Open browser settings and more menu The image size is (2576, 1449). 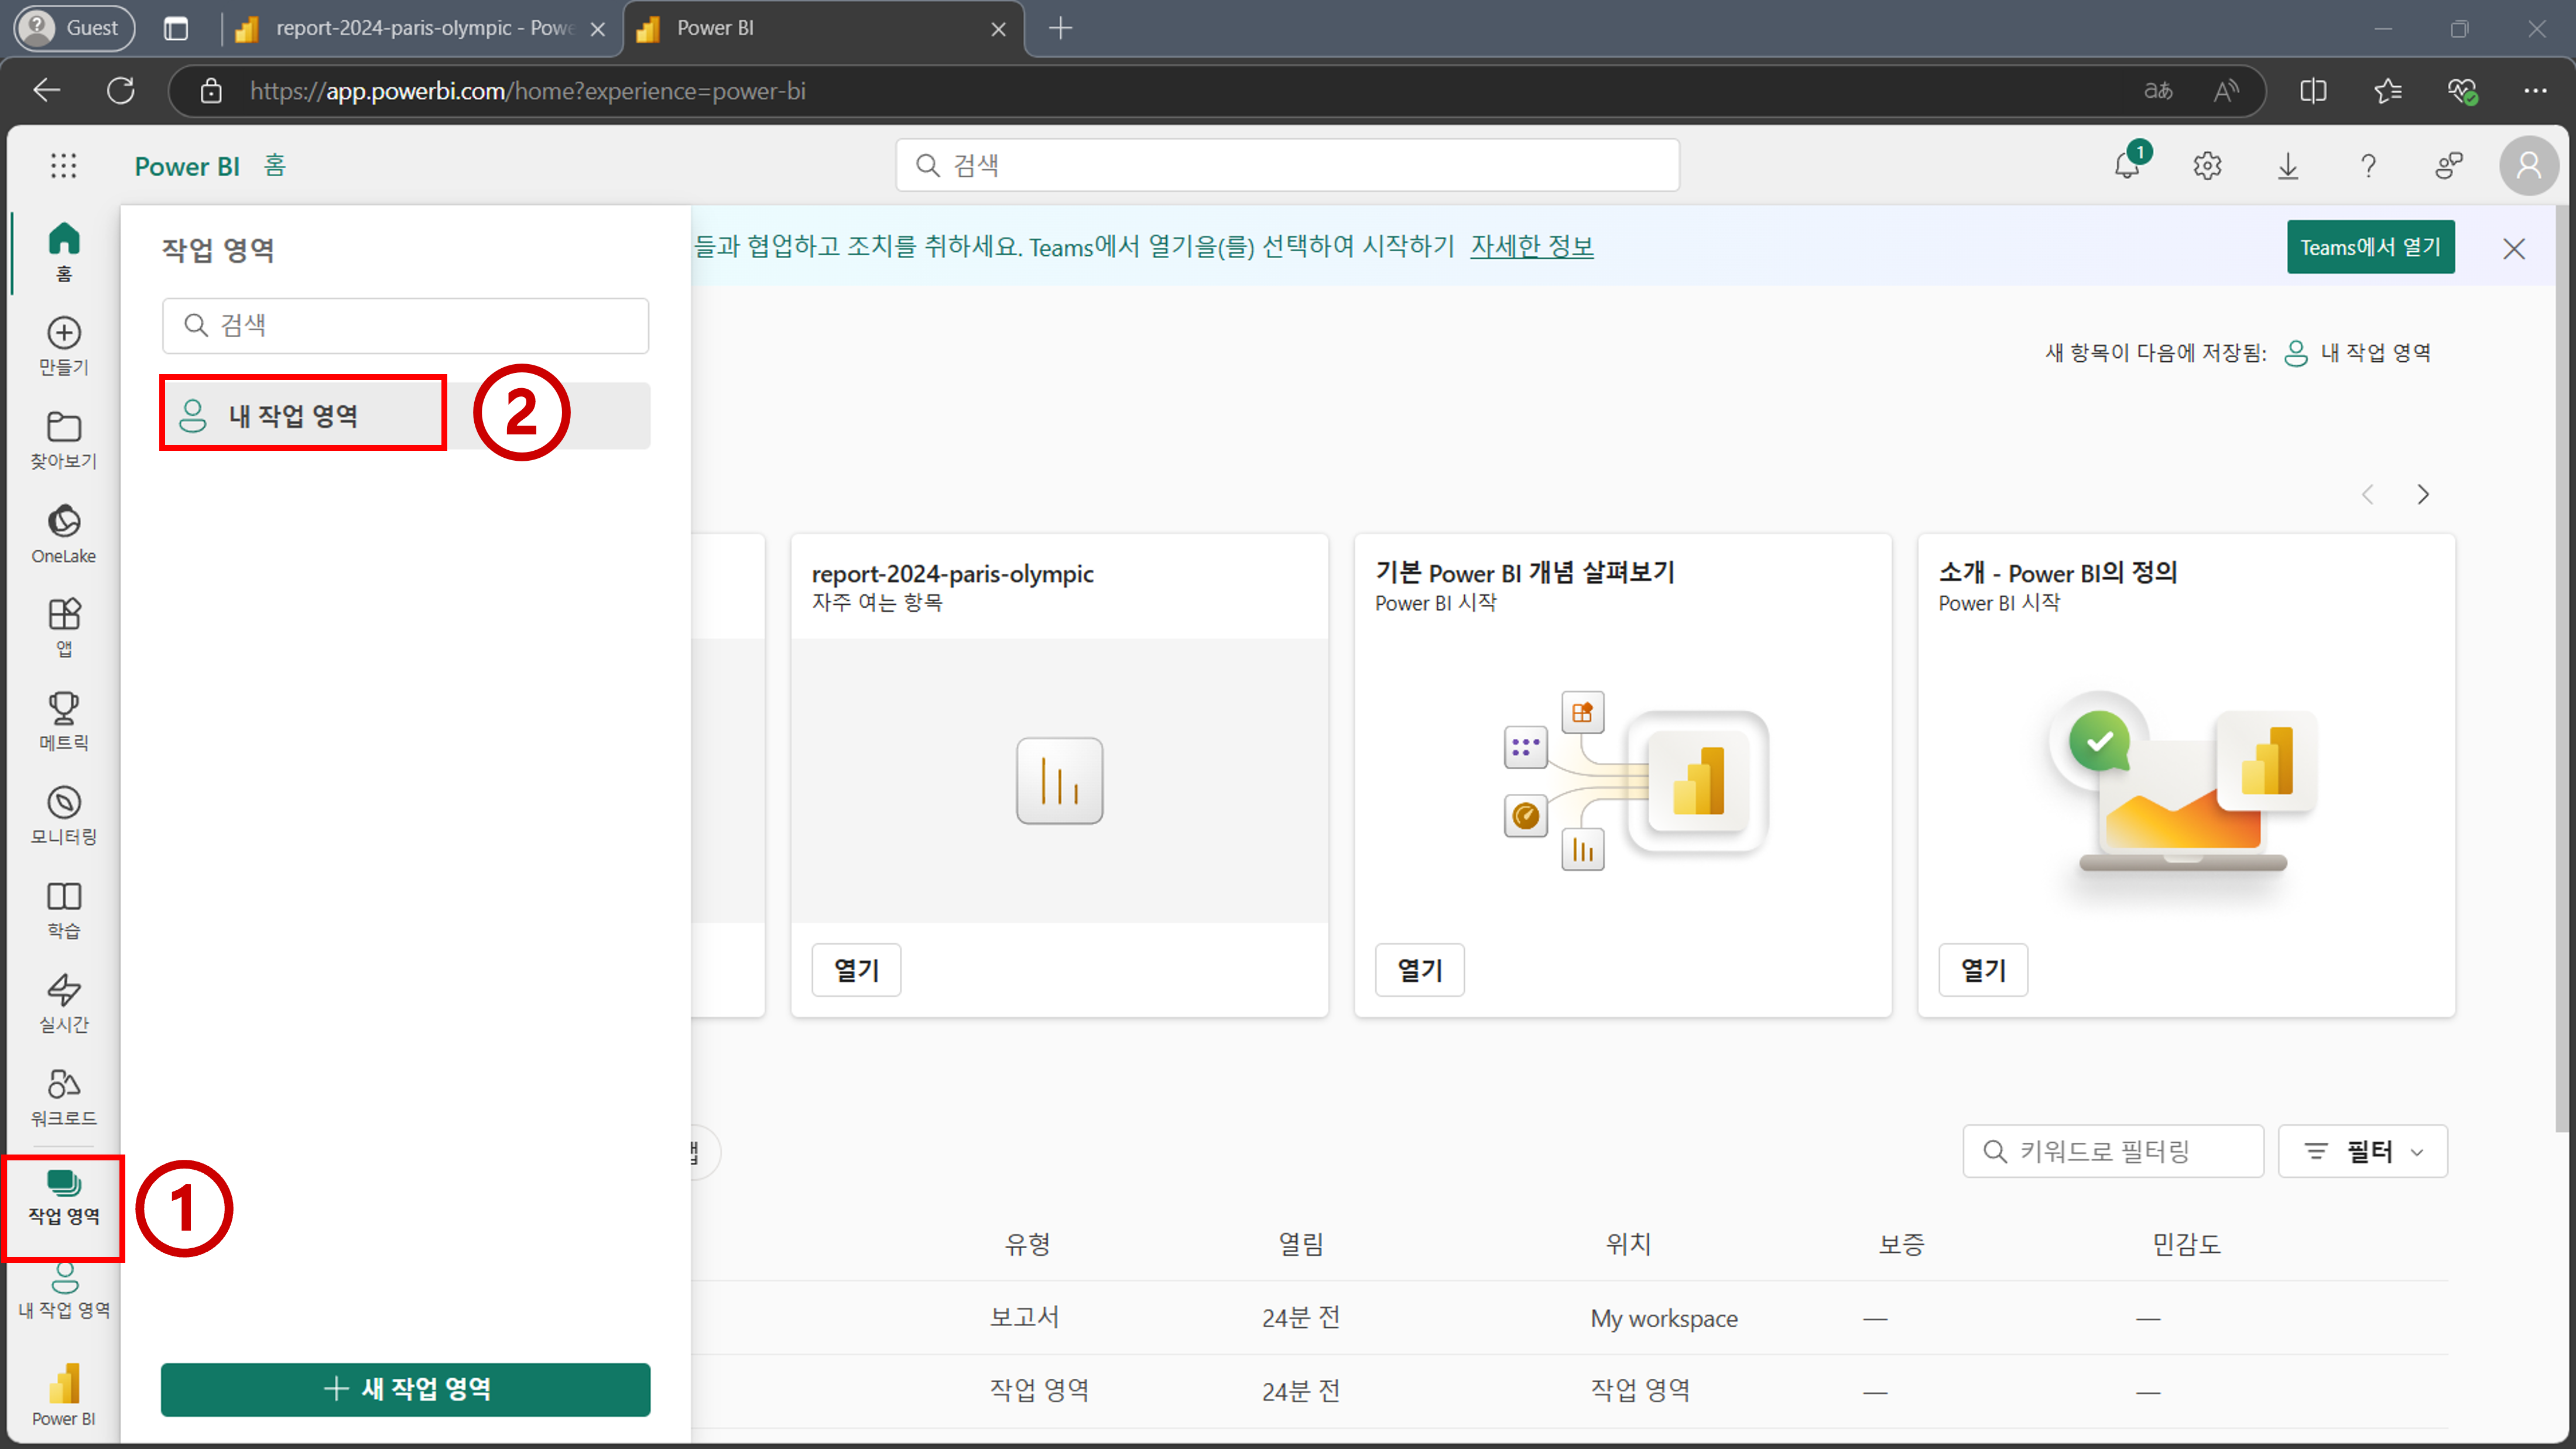click(x=2536, y=91)
